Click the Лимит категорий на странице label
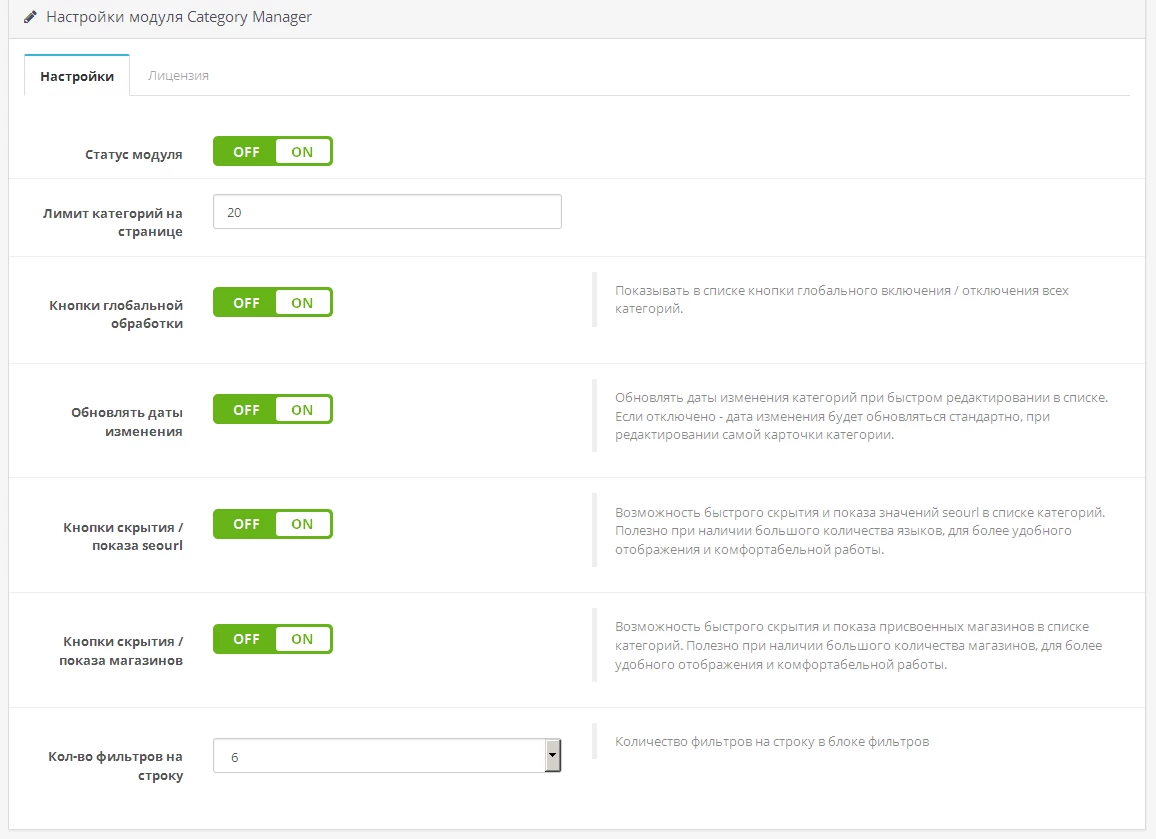The height and width of the screenshot is (839, 1156). point(113,222)
